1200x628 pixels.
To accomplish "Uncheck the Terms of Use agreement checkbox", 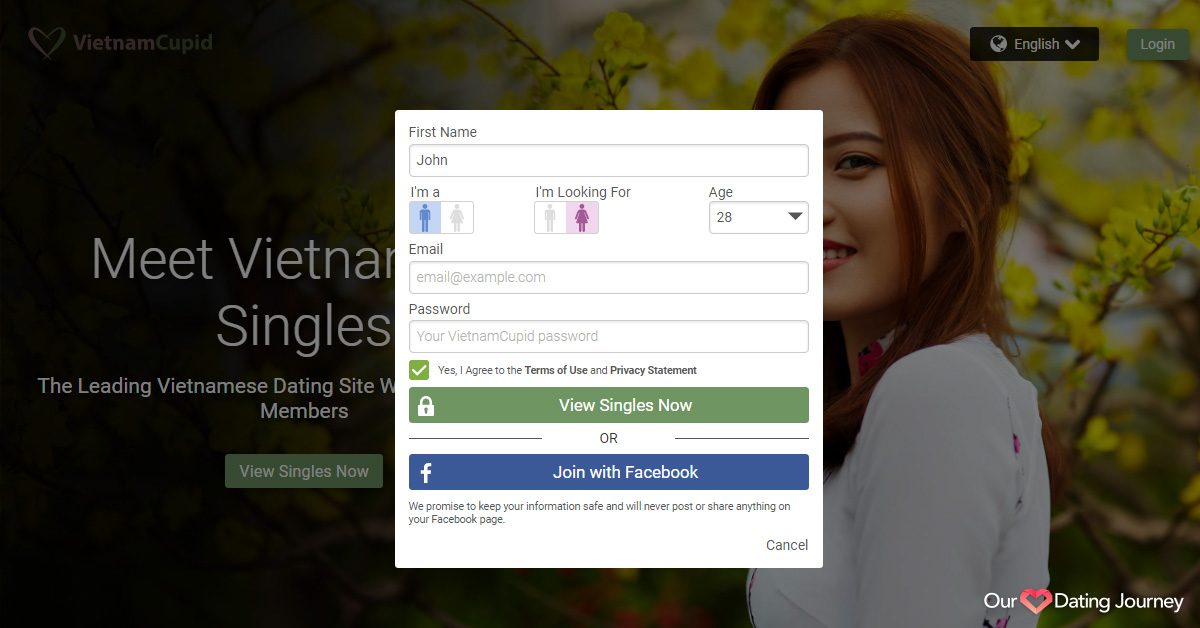I will [419, 370].
